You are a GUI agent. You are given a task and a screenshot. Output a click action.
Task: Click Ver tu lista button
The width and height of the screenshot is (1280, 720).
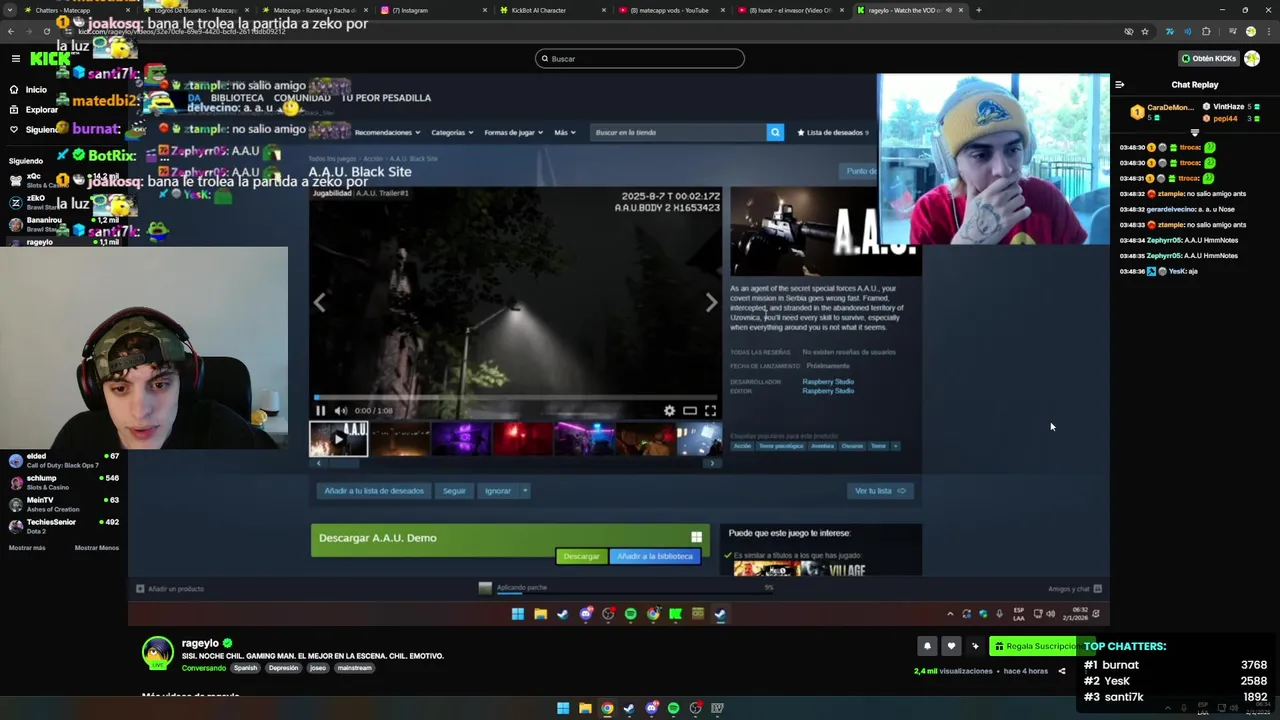pyautogui.click(x=880, y=491)
